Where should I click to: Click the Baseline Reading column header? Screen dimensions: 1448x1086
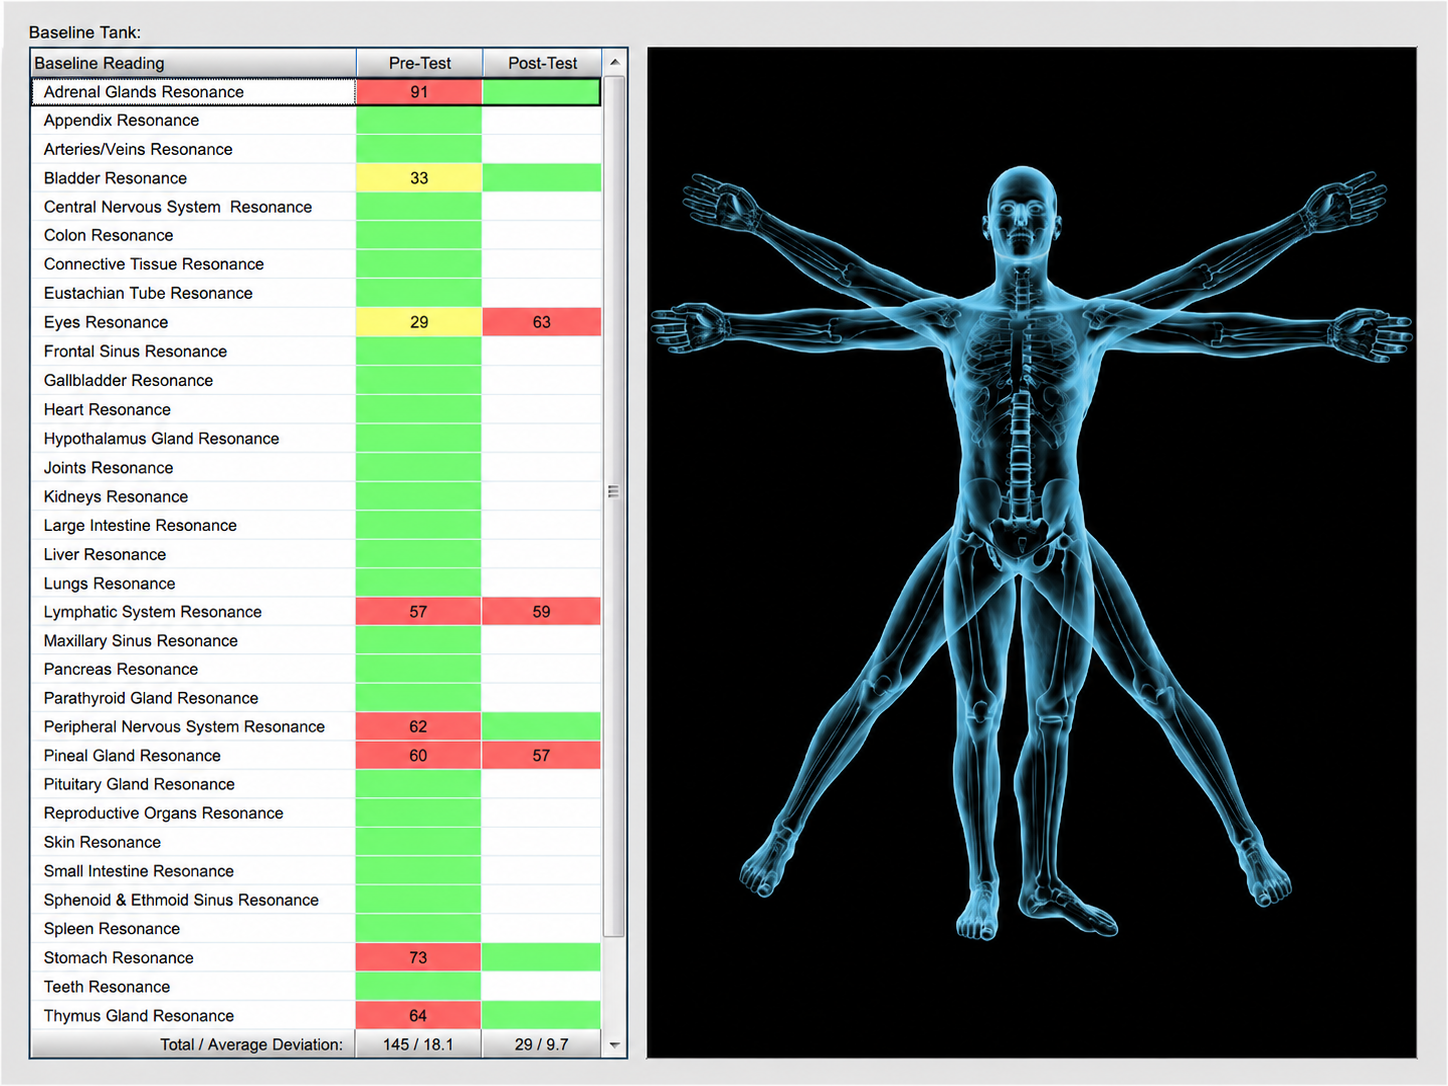194,63
